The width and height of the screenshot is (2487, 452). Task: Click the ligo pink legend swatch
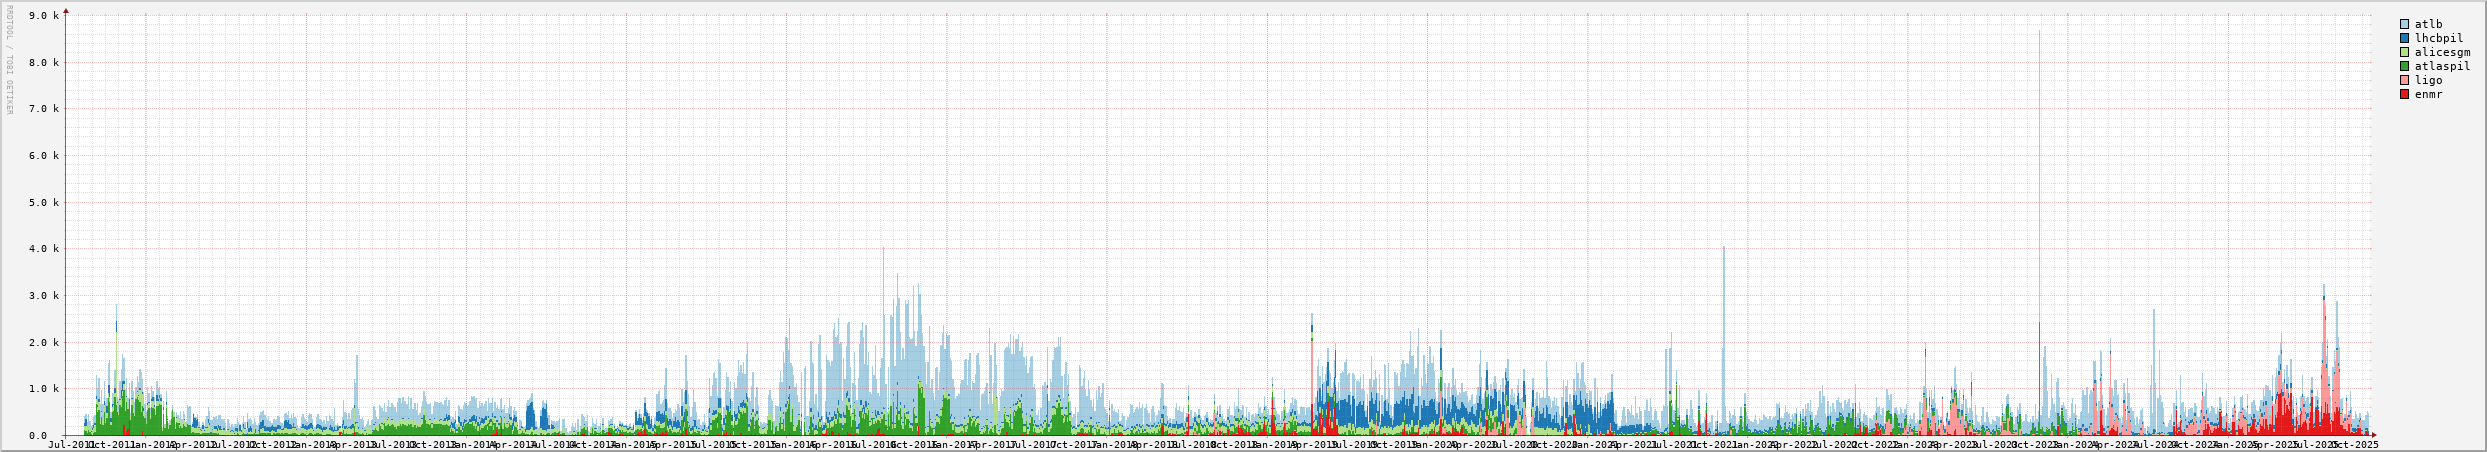2404,80
